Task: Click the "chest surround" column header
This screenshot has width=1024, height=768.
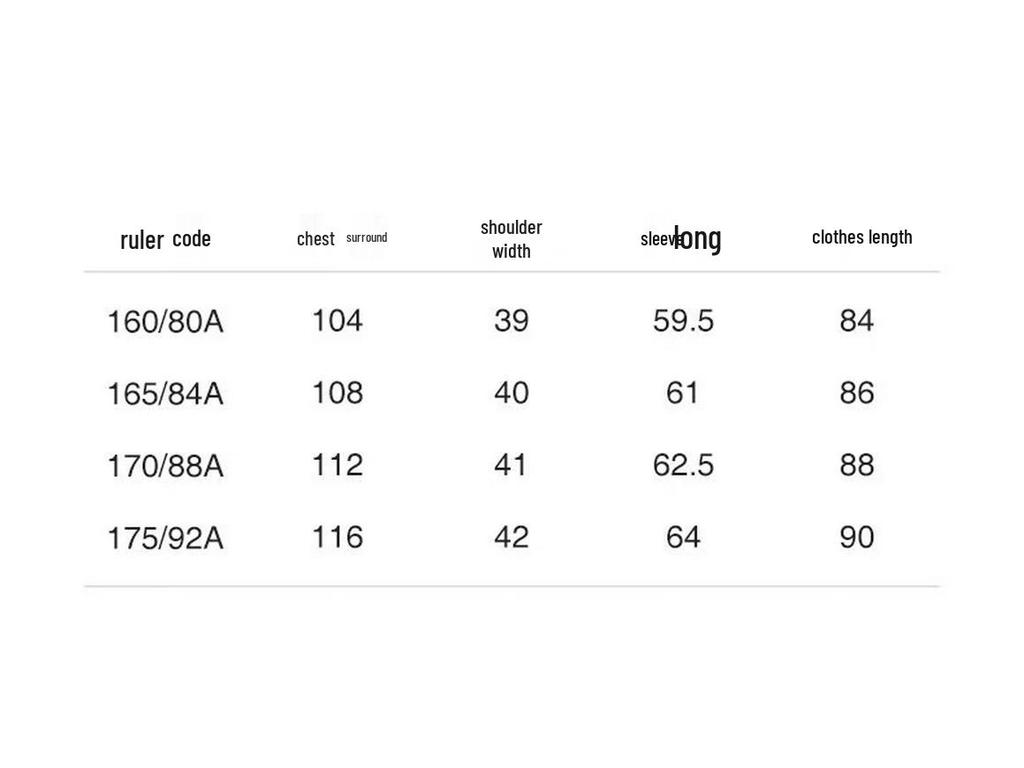Action: tap(341, 238)
